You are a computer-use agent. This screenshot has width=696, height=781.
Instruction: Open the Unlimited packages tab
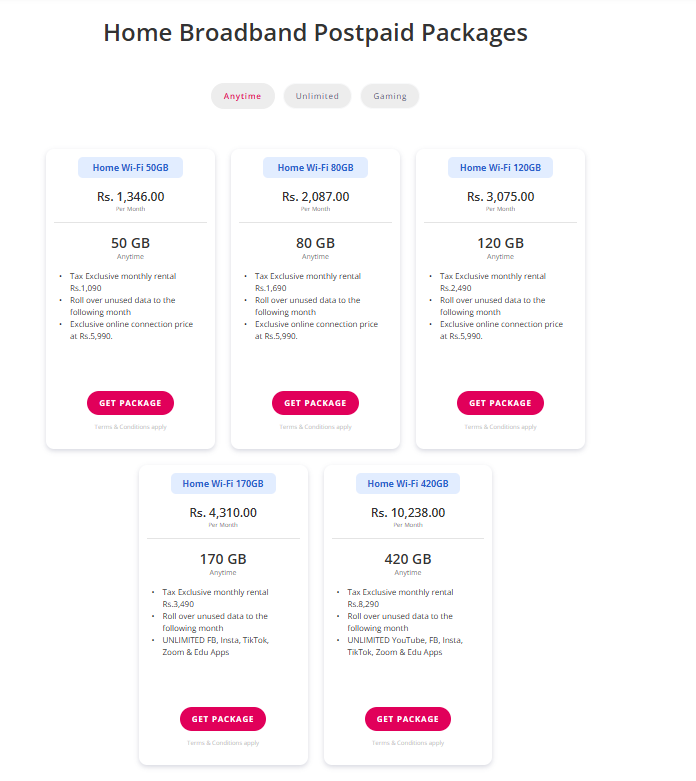[x=317, y=96]
